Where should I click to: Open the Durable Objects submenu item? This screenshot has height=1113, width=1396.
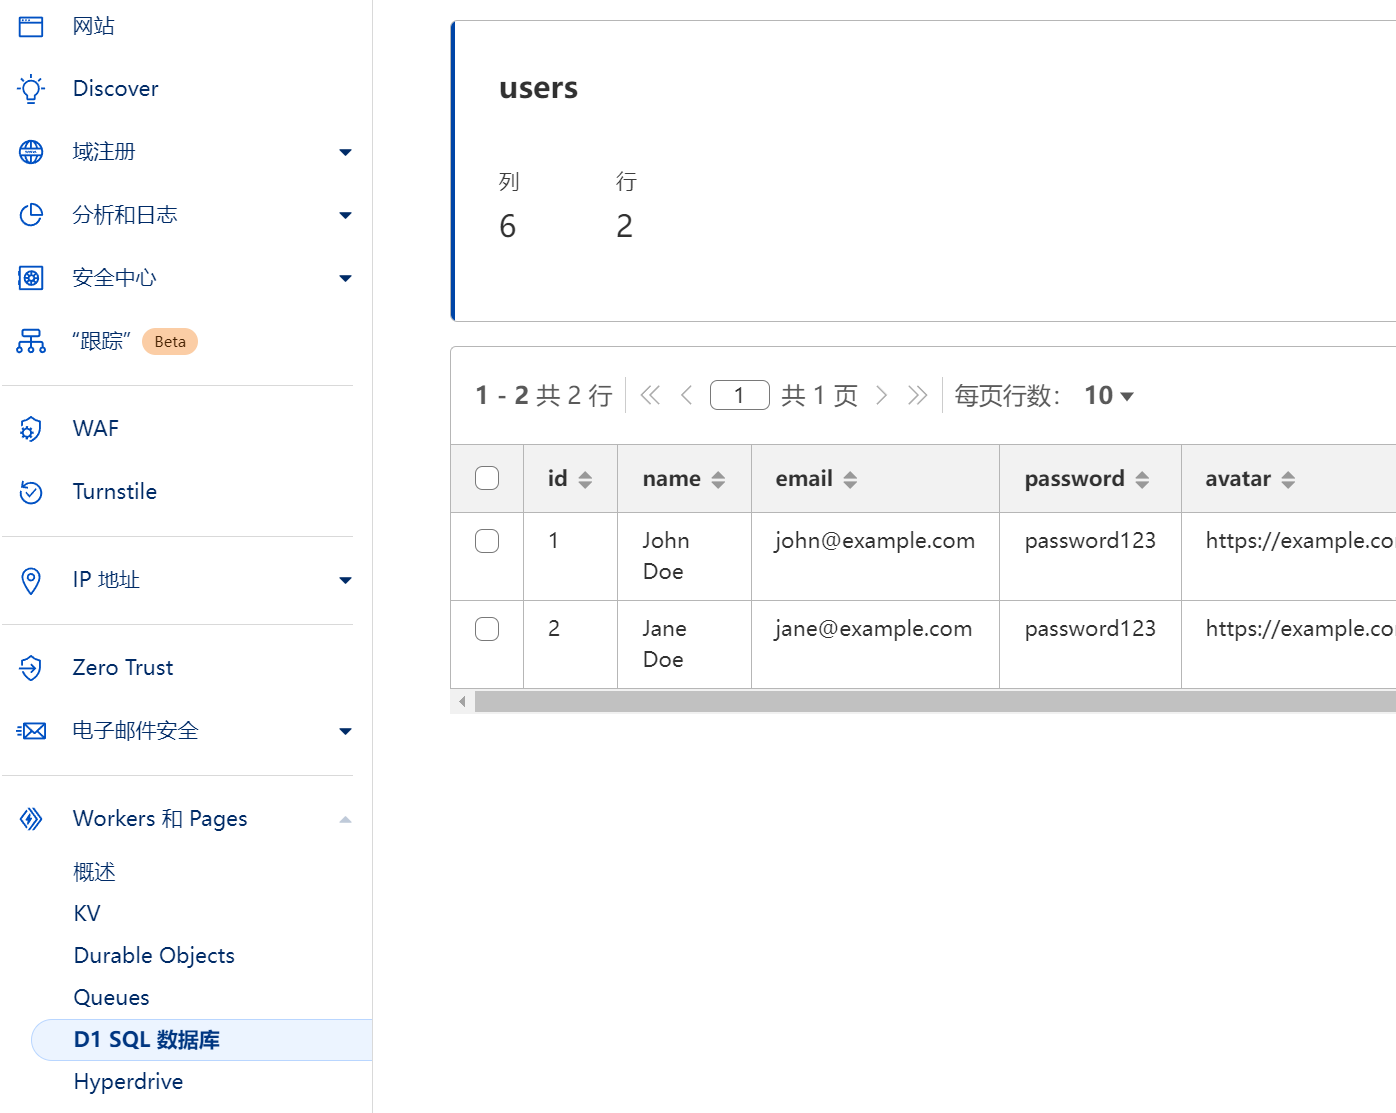tap(154, 956)
